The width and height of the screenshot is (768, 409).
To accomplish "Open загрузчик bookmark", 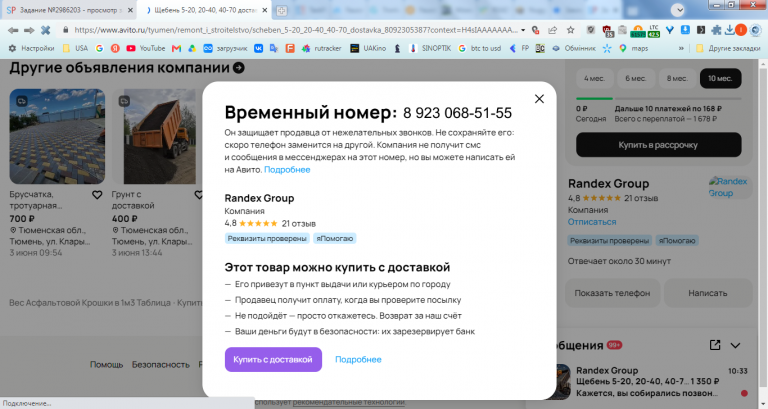I will pos(225,48).
